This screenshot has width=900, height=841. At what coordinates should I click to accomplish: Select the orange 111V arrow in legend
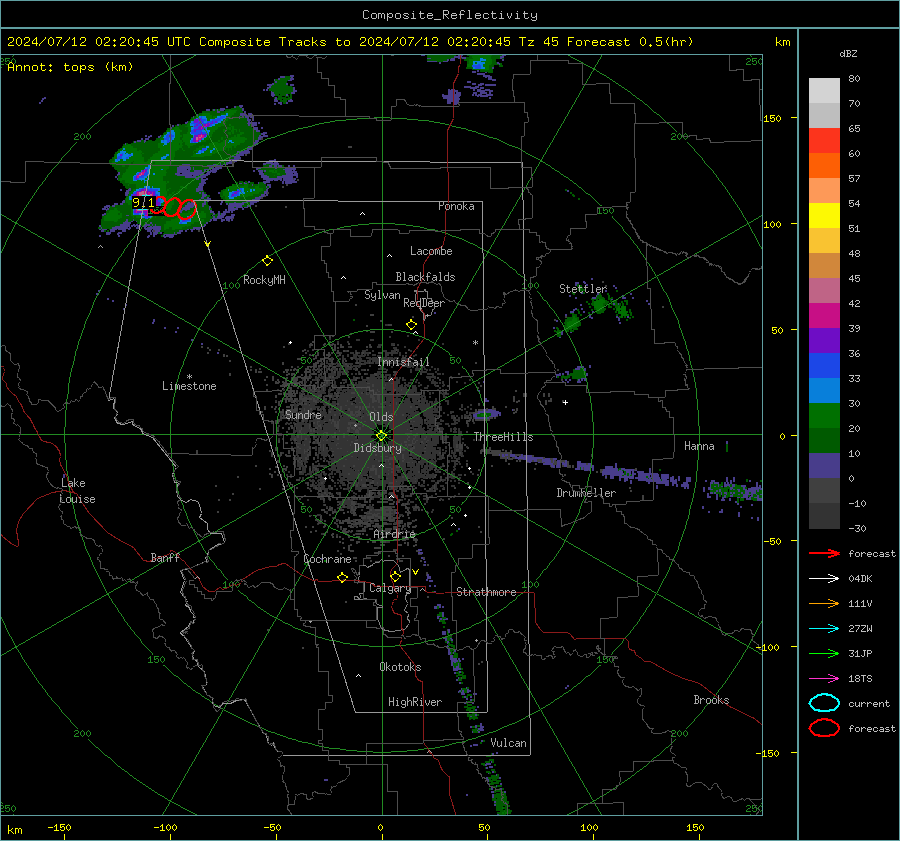click(824, 603)
